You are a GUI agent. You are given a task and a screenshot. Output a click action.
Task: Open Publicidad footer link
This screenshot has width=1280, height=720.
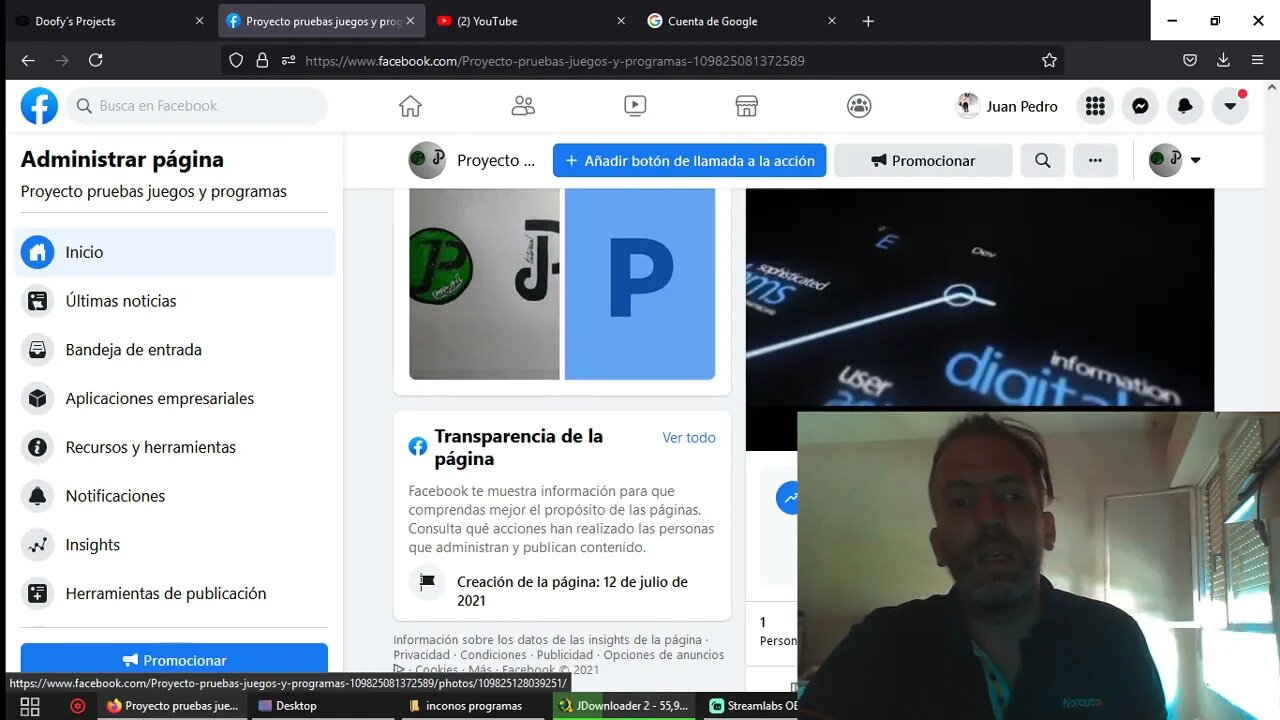click(565, 655)
